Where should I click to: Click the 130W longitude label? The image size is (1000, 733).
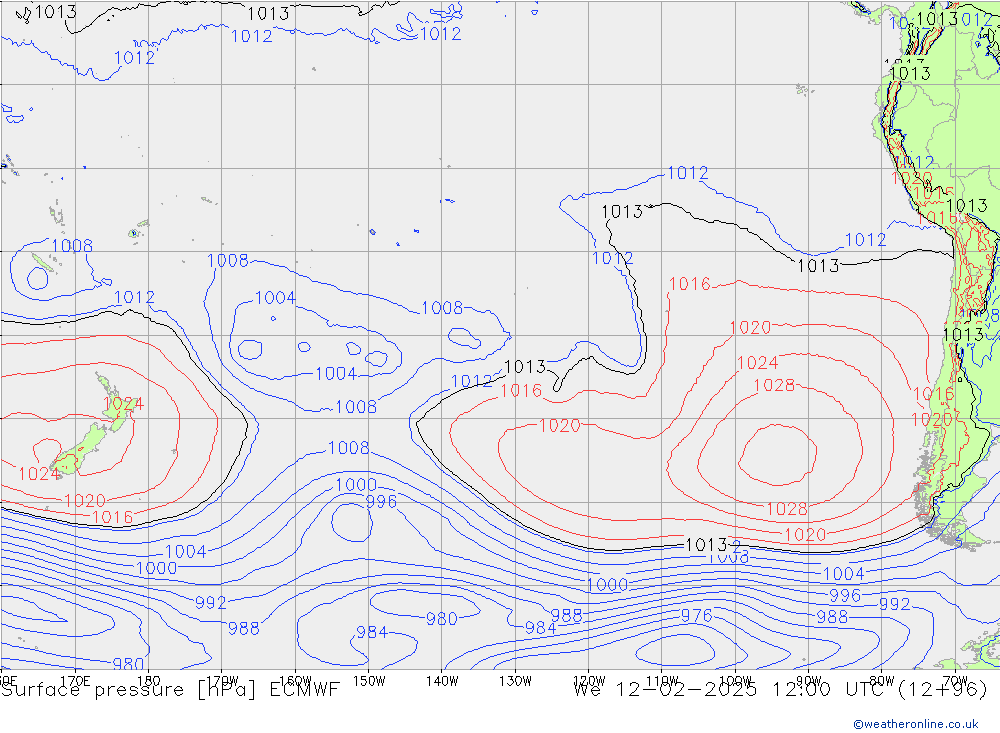pyautogui.click(x=515, y=681)
